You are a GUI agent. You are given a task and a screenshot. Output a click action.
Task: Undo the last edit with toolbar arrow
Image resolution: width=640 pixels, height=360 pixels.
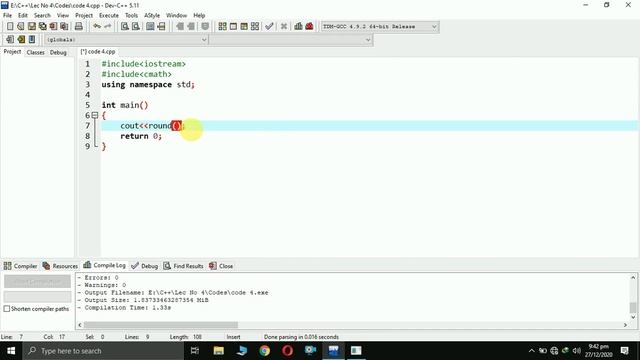[x=97, y=27]
